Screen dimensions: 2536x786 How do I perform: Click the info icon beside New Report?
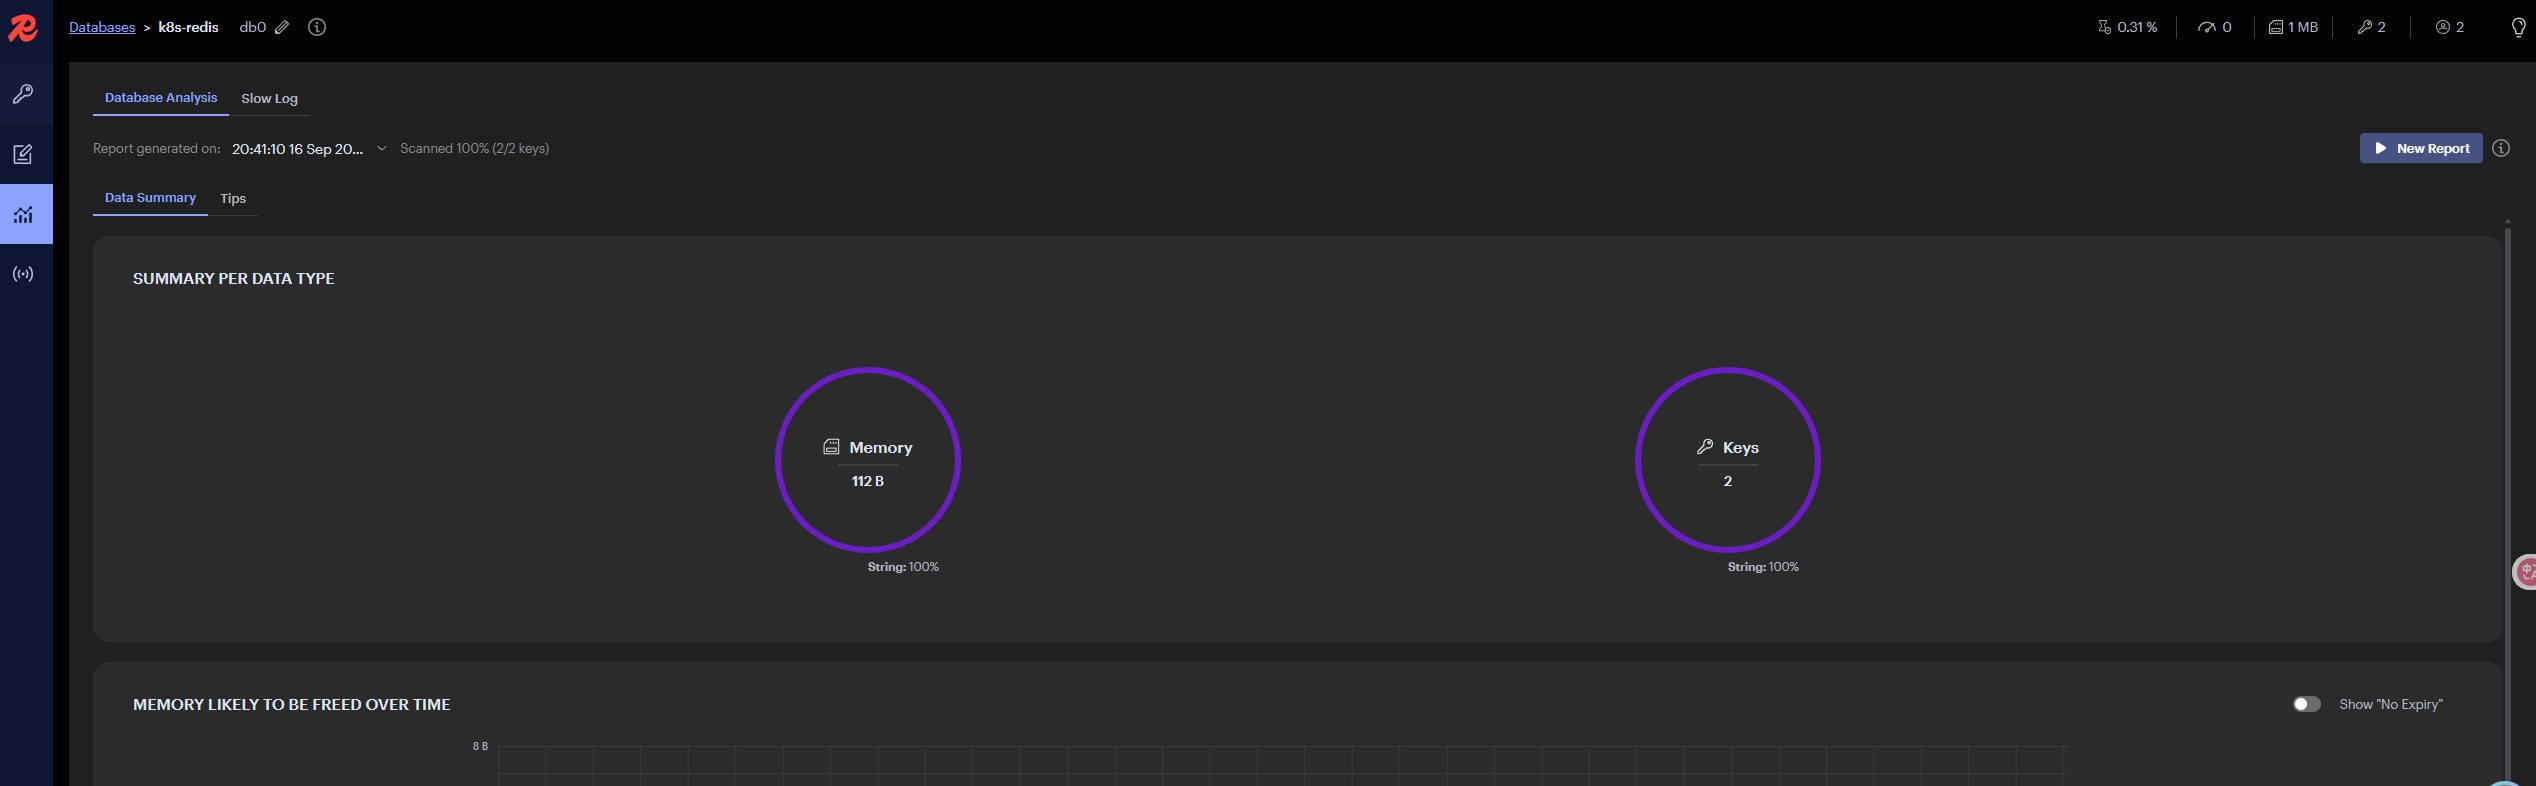click(x=2501, y=148)
